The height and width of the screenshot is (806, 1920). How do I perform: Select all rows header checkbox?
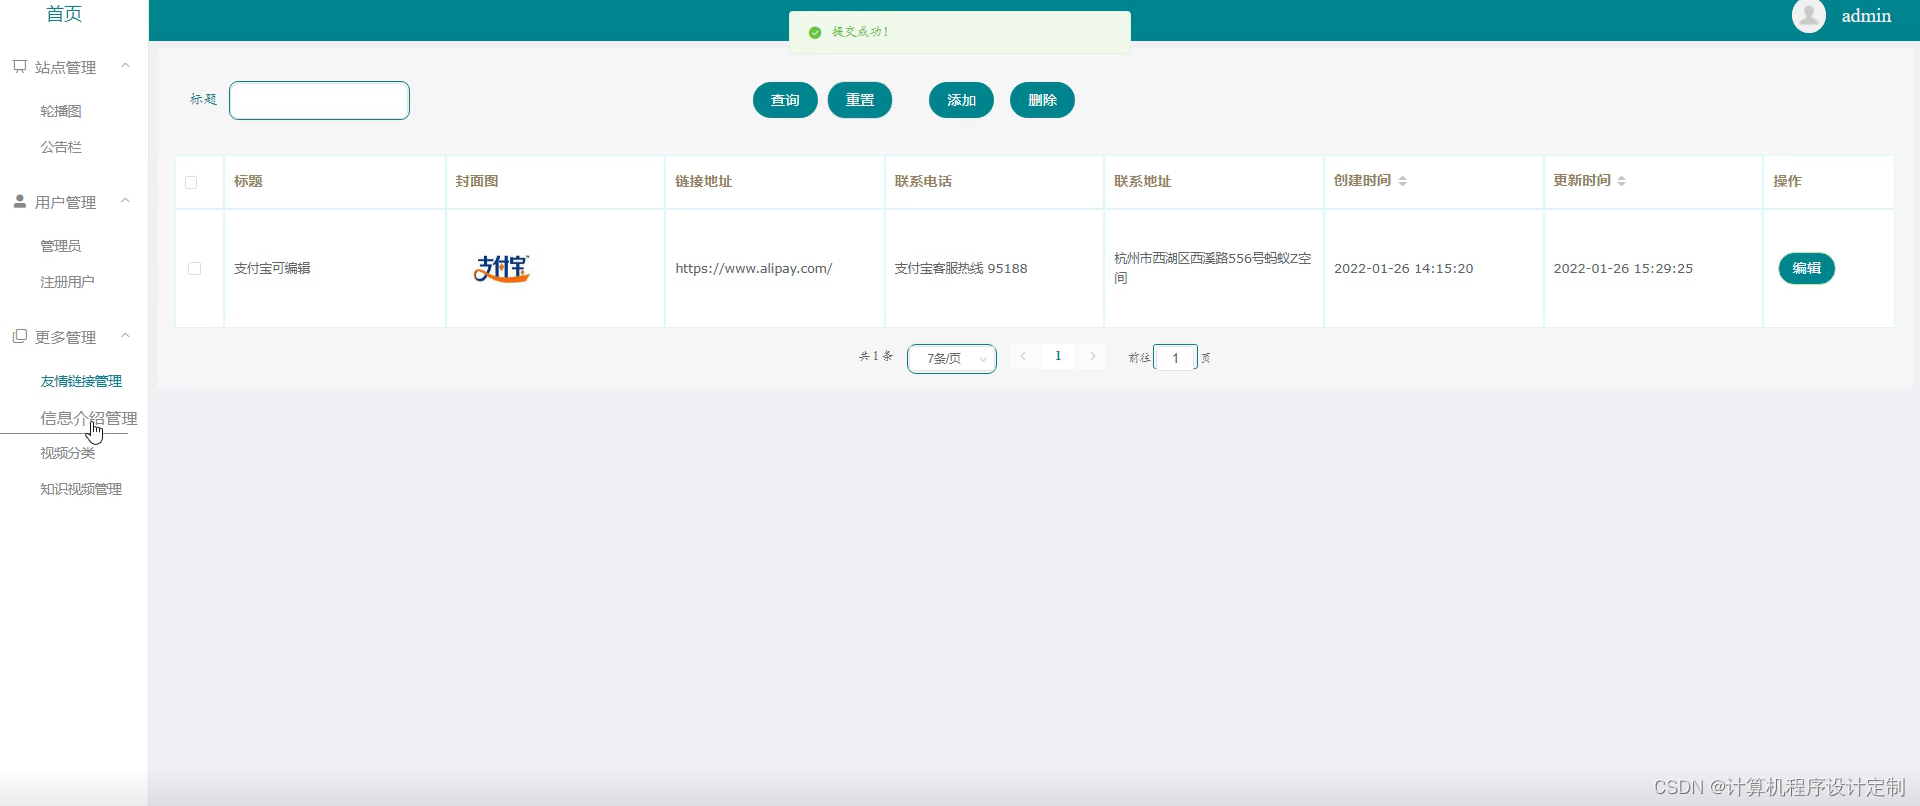pyautogui.click(x=191, y=182)
